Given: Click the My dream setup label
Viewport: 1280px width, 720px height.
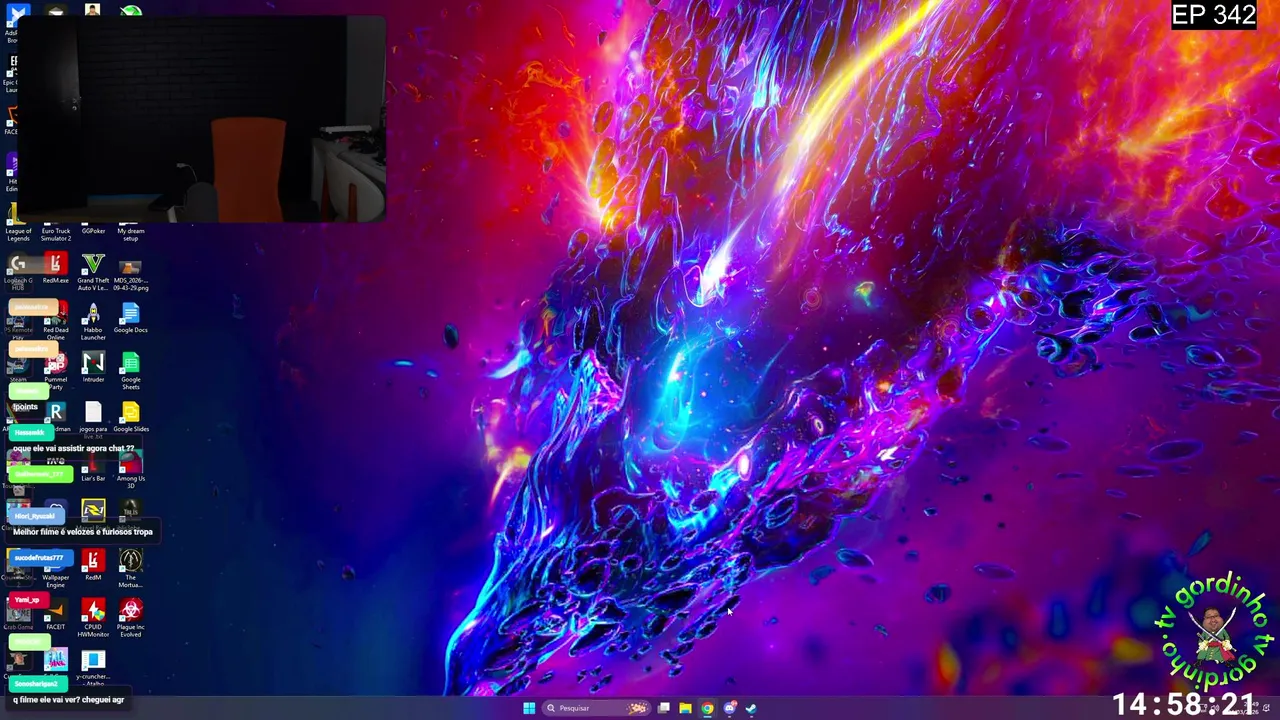Looking at the screenshot, I should (131, 235).
